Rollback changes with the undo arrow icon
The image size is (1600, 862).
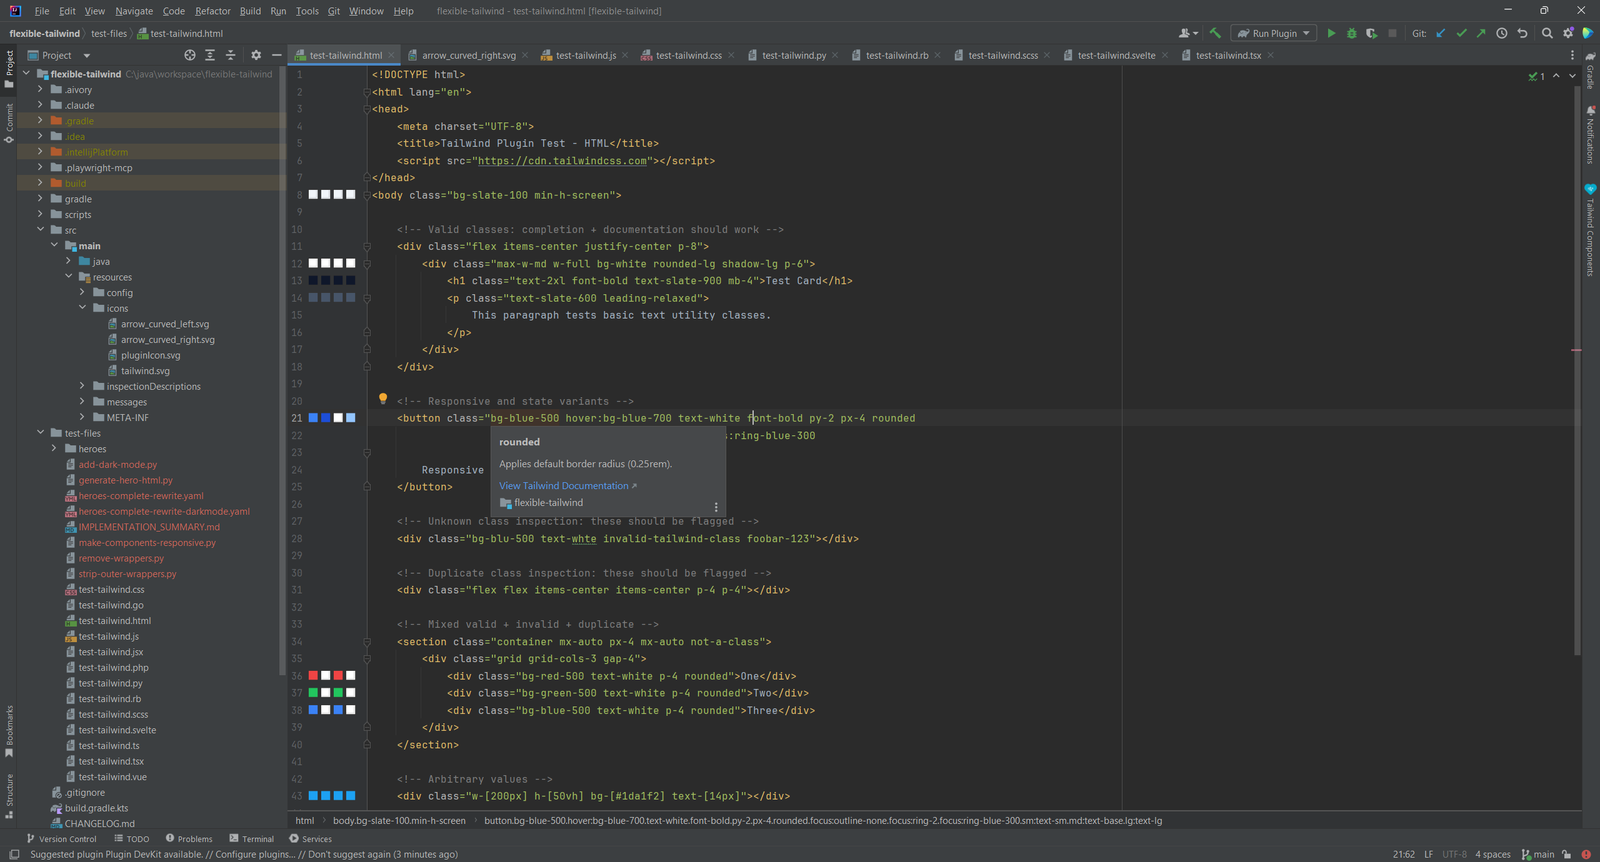tap(1522, 33)
